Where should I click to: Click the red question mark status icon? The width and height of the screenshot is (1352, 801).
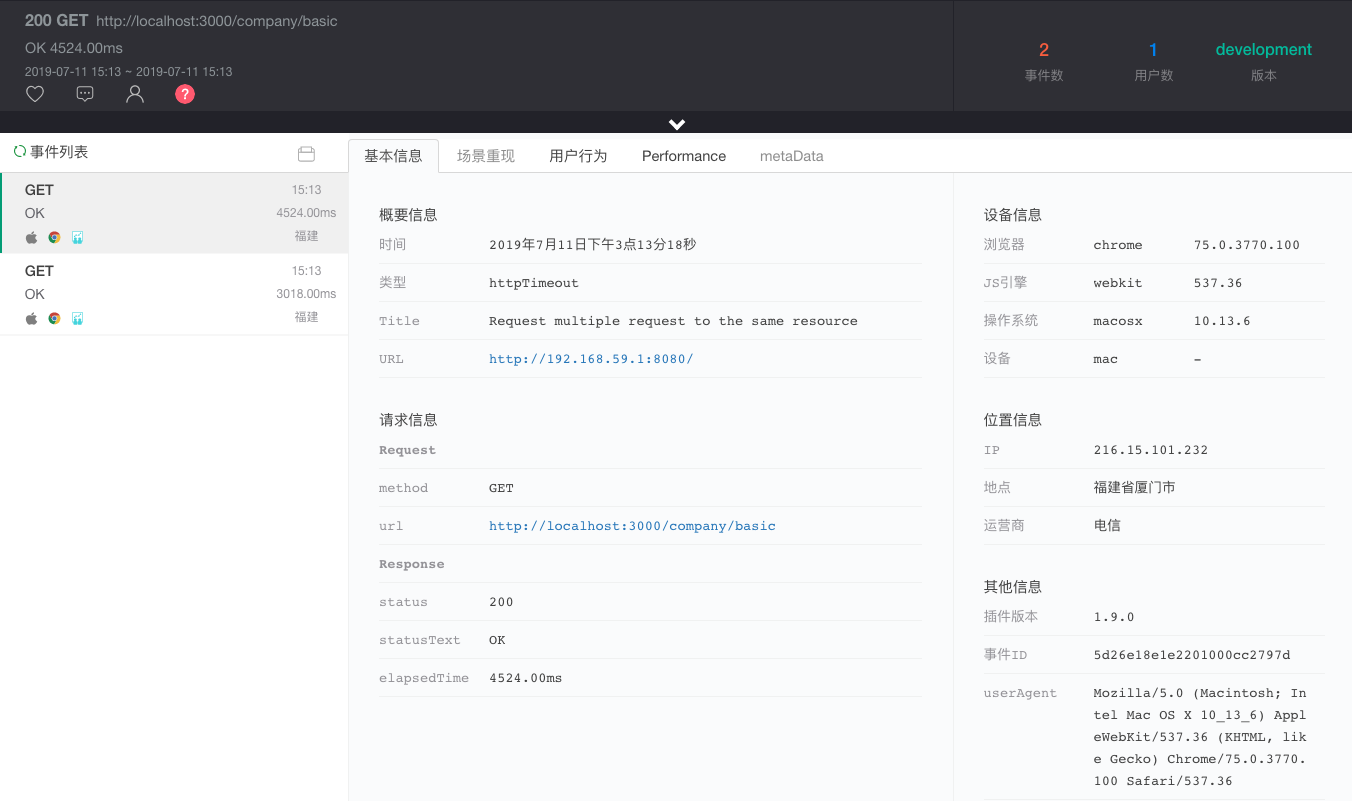click(185, 94)
